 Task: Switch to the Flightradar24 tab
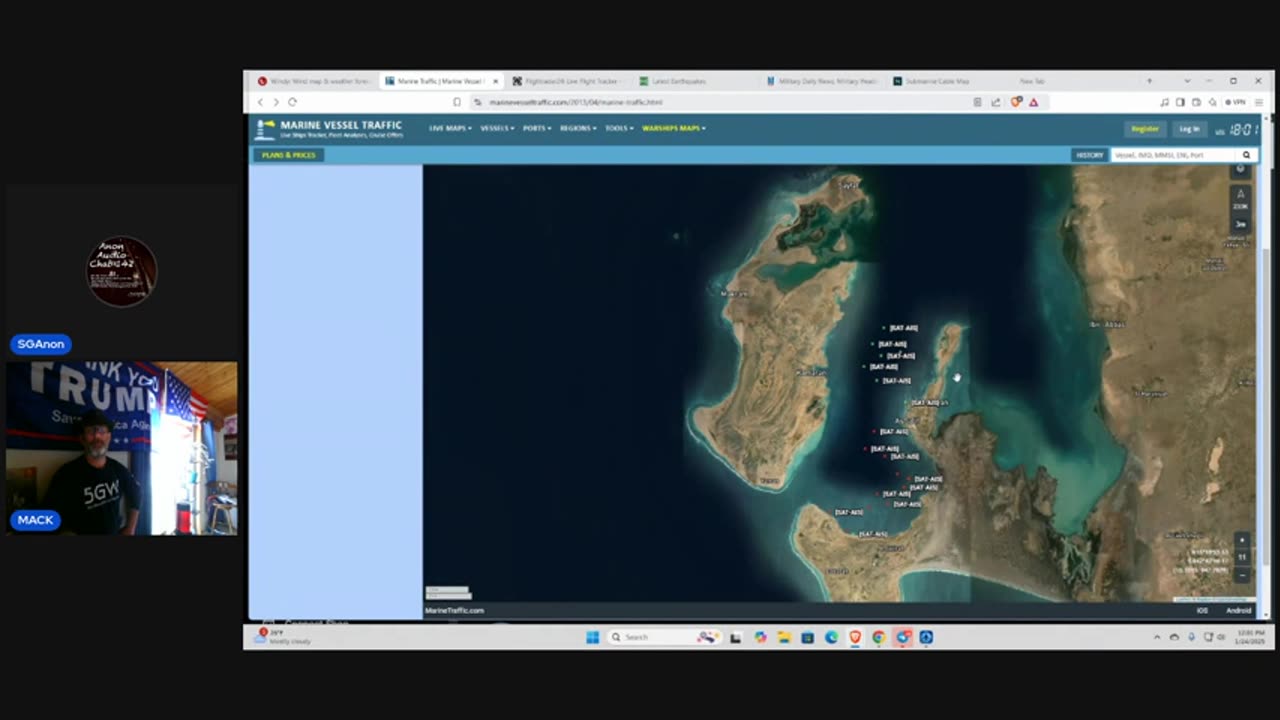(x=566, y=81)
